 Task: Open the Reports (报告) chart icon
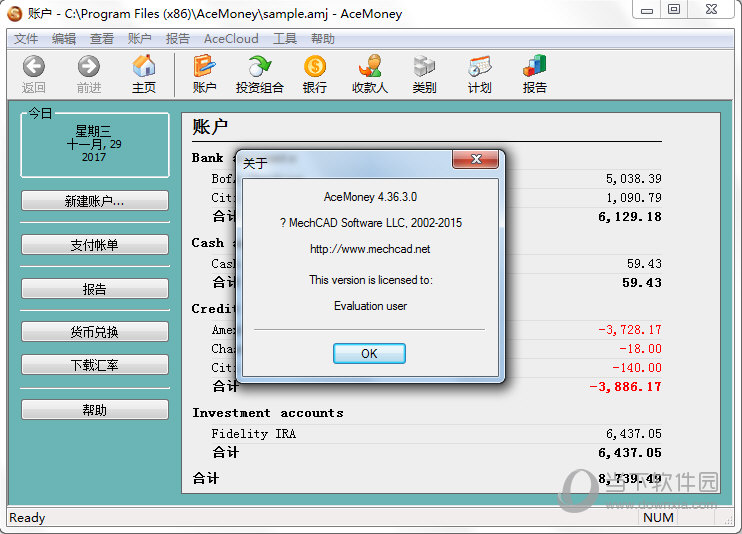click(535, 66)
